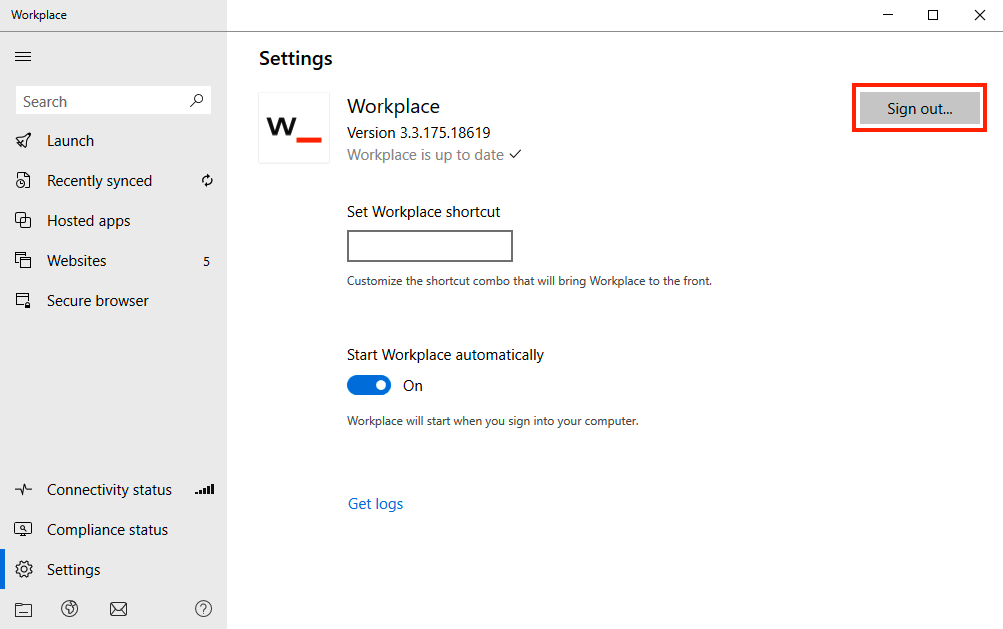This screenshot has height=629, width=1003.
Task: Minimize the Workplace window
Action: click(888, 15)
